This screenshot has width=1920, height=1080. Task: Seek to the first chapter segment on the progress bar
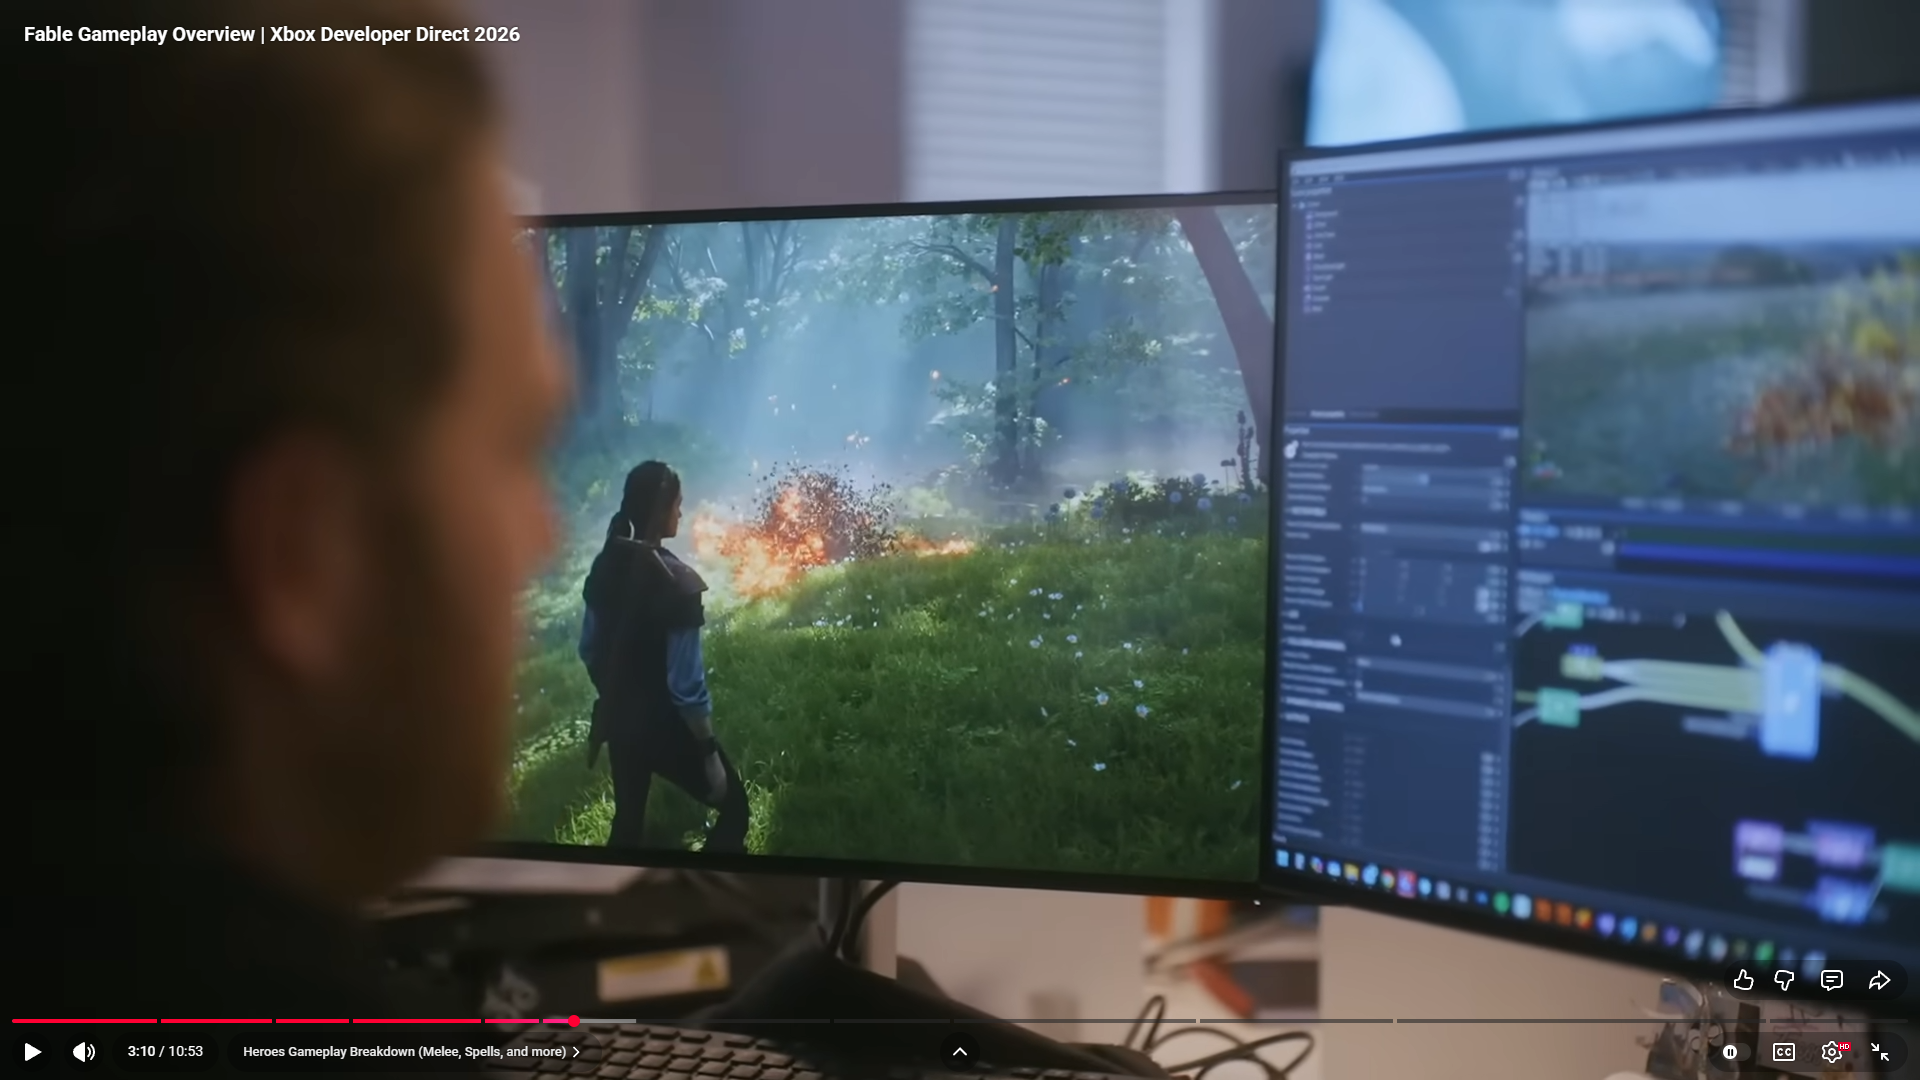click(x=84, y=1021)
